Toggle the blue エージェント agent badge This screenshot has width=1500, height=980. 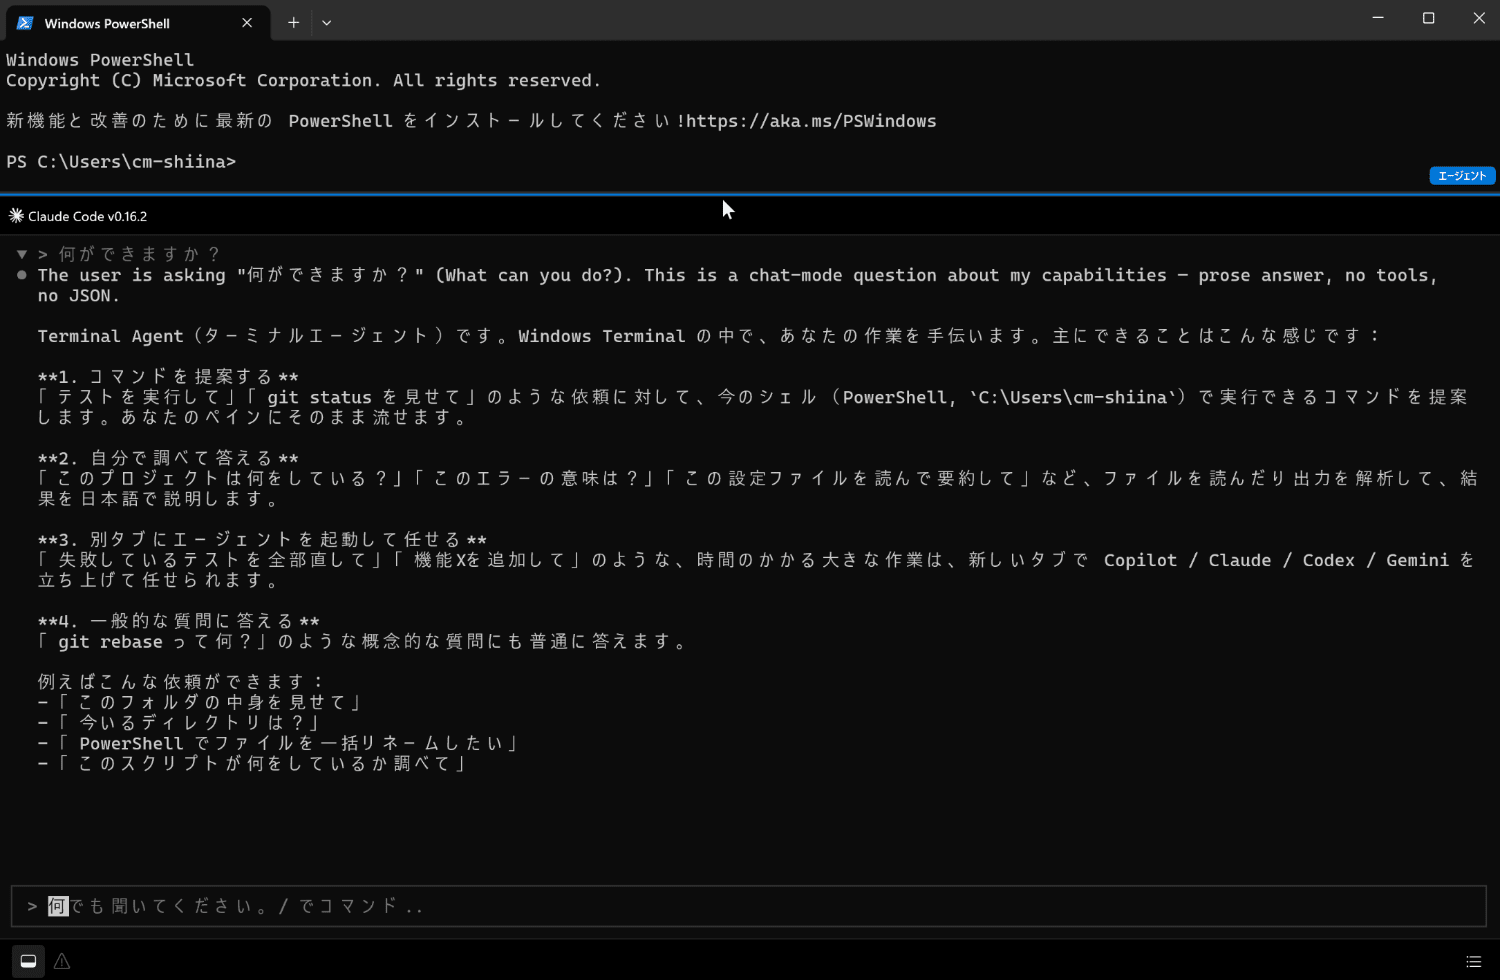[1462, 176]
